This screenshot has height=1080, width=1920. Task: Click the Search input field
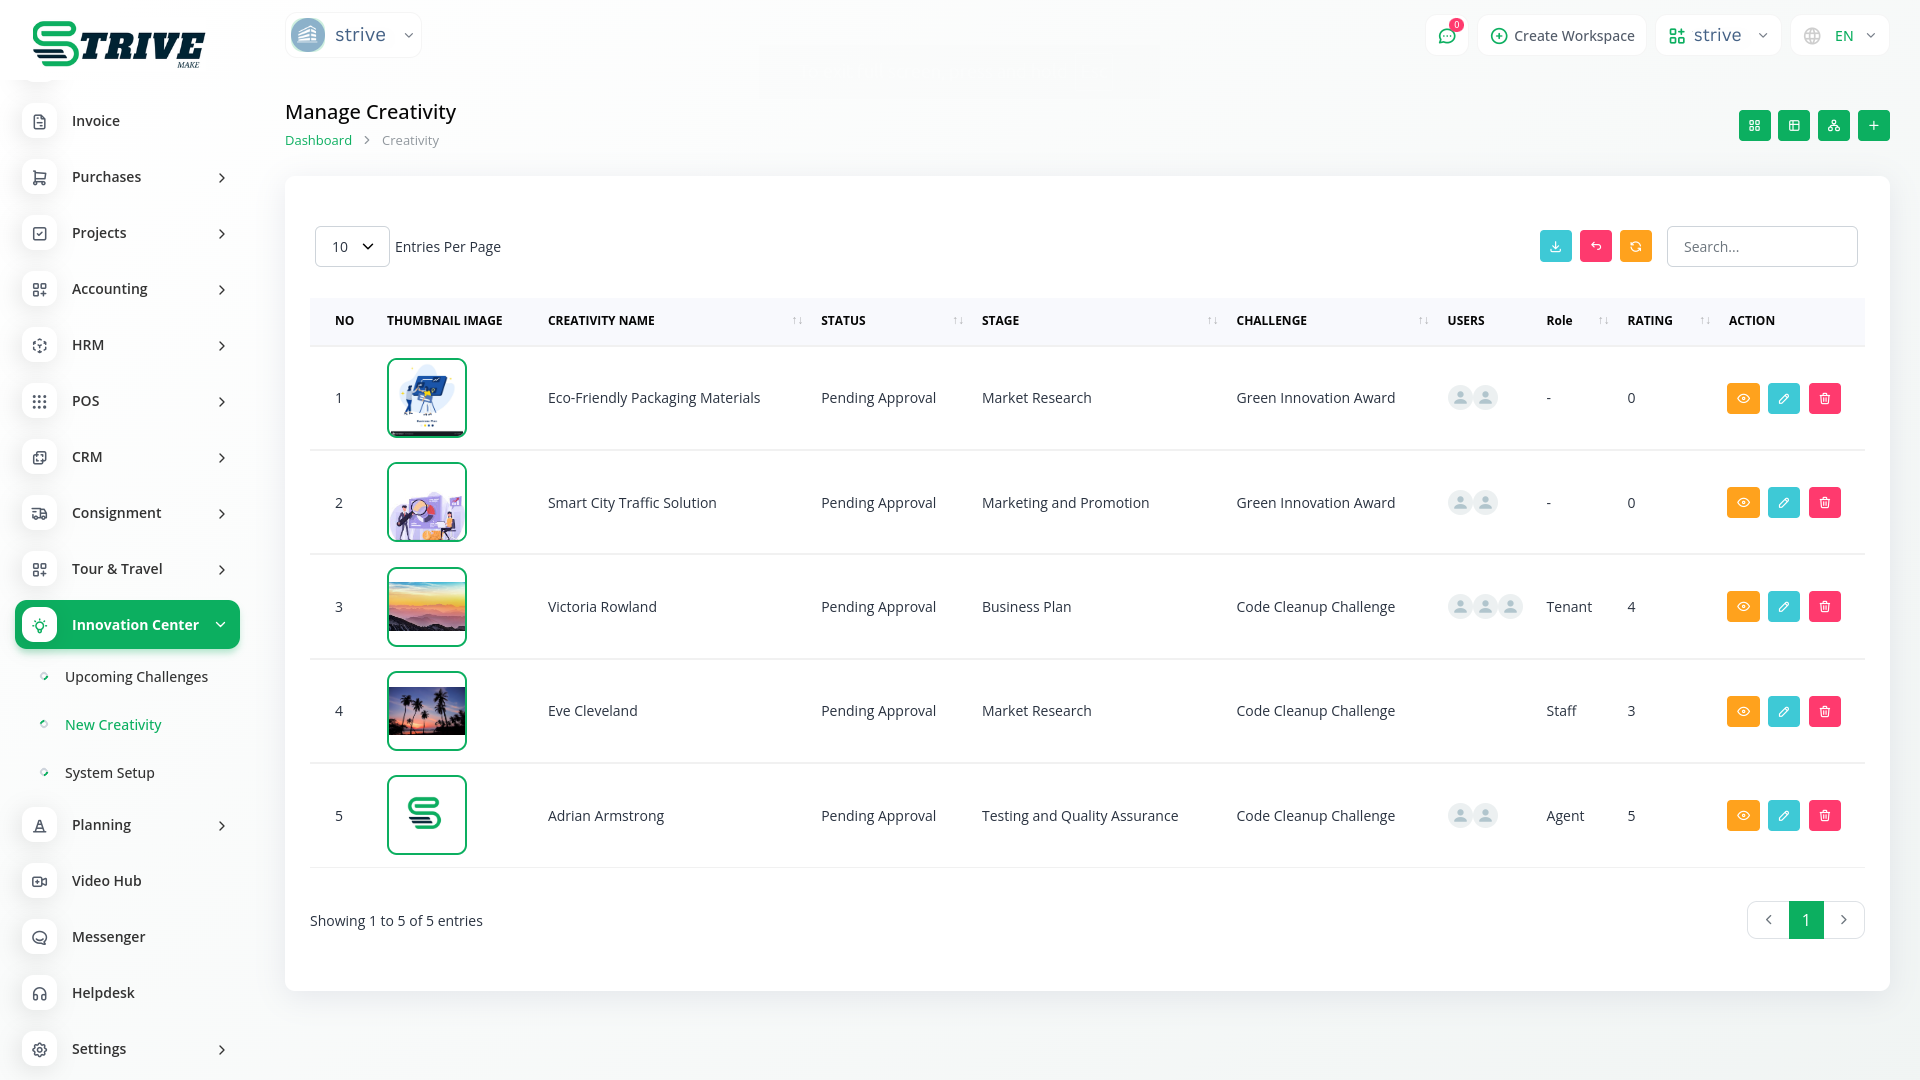[x=1761, y=247]
